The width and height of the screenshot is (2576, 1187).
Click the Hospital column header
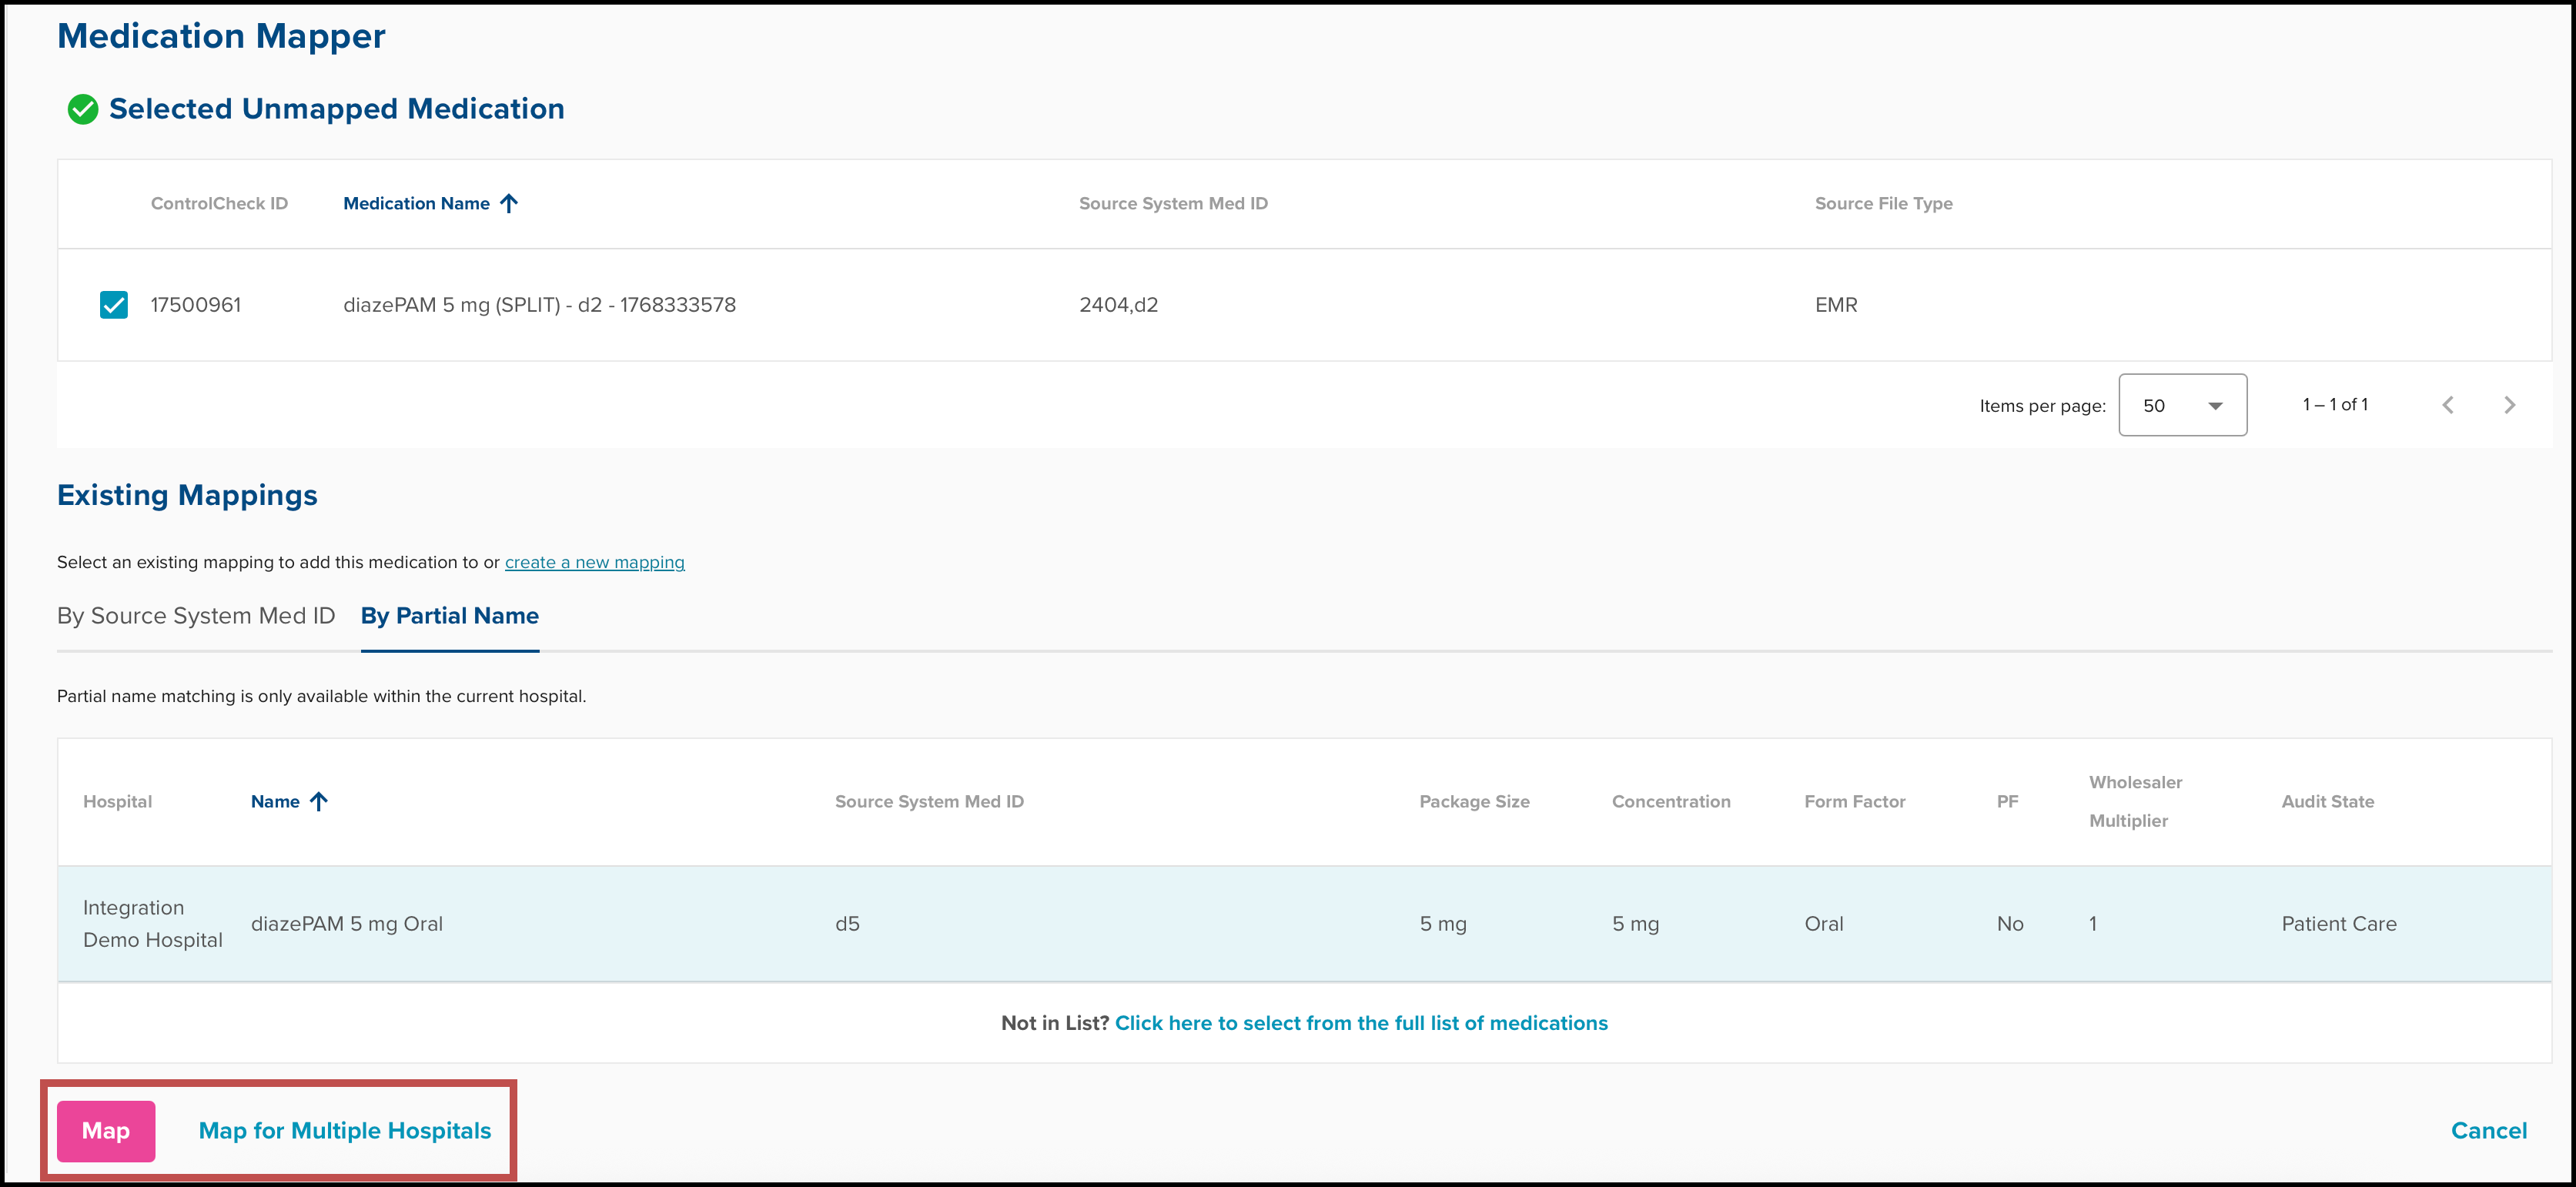click(x=118, y=802)
